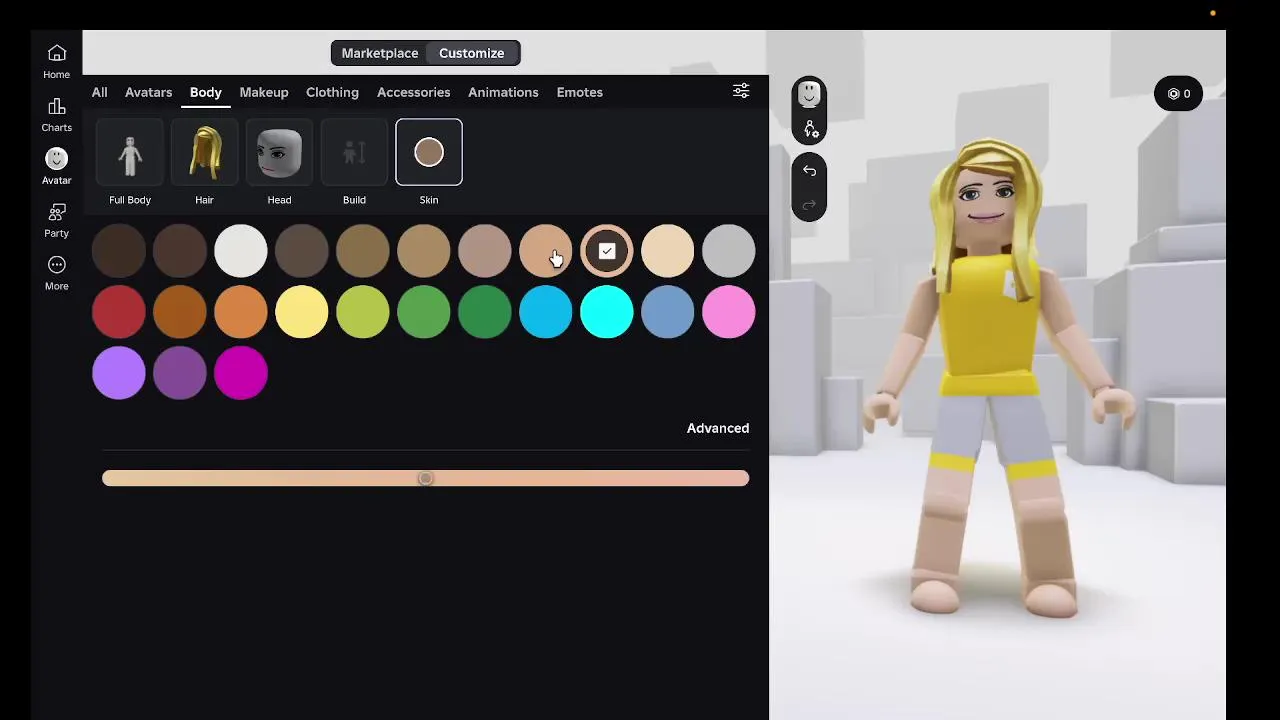The height and width of the screenshot is (720, 1280).
Task: Open the Avatars tab
Action: tap(148, 92)
